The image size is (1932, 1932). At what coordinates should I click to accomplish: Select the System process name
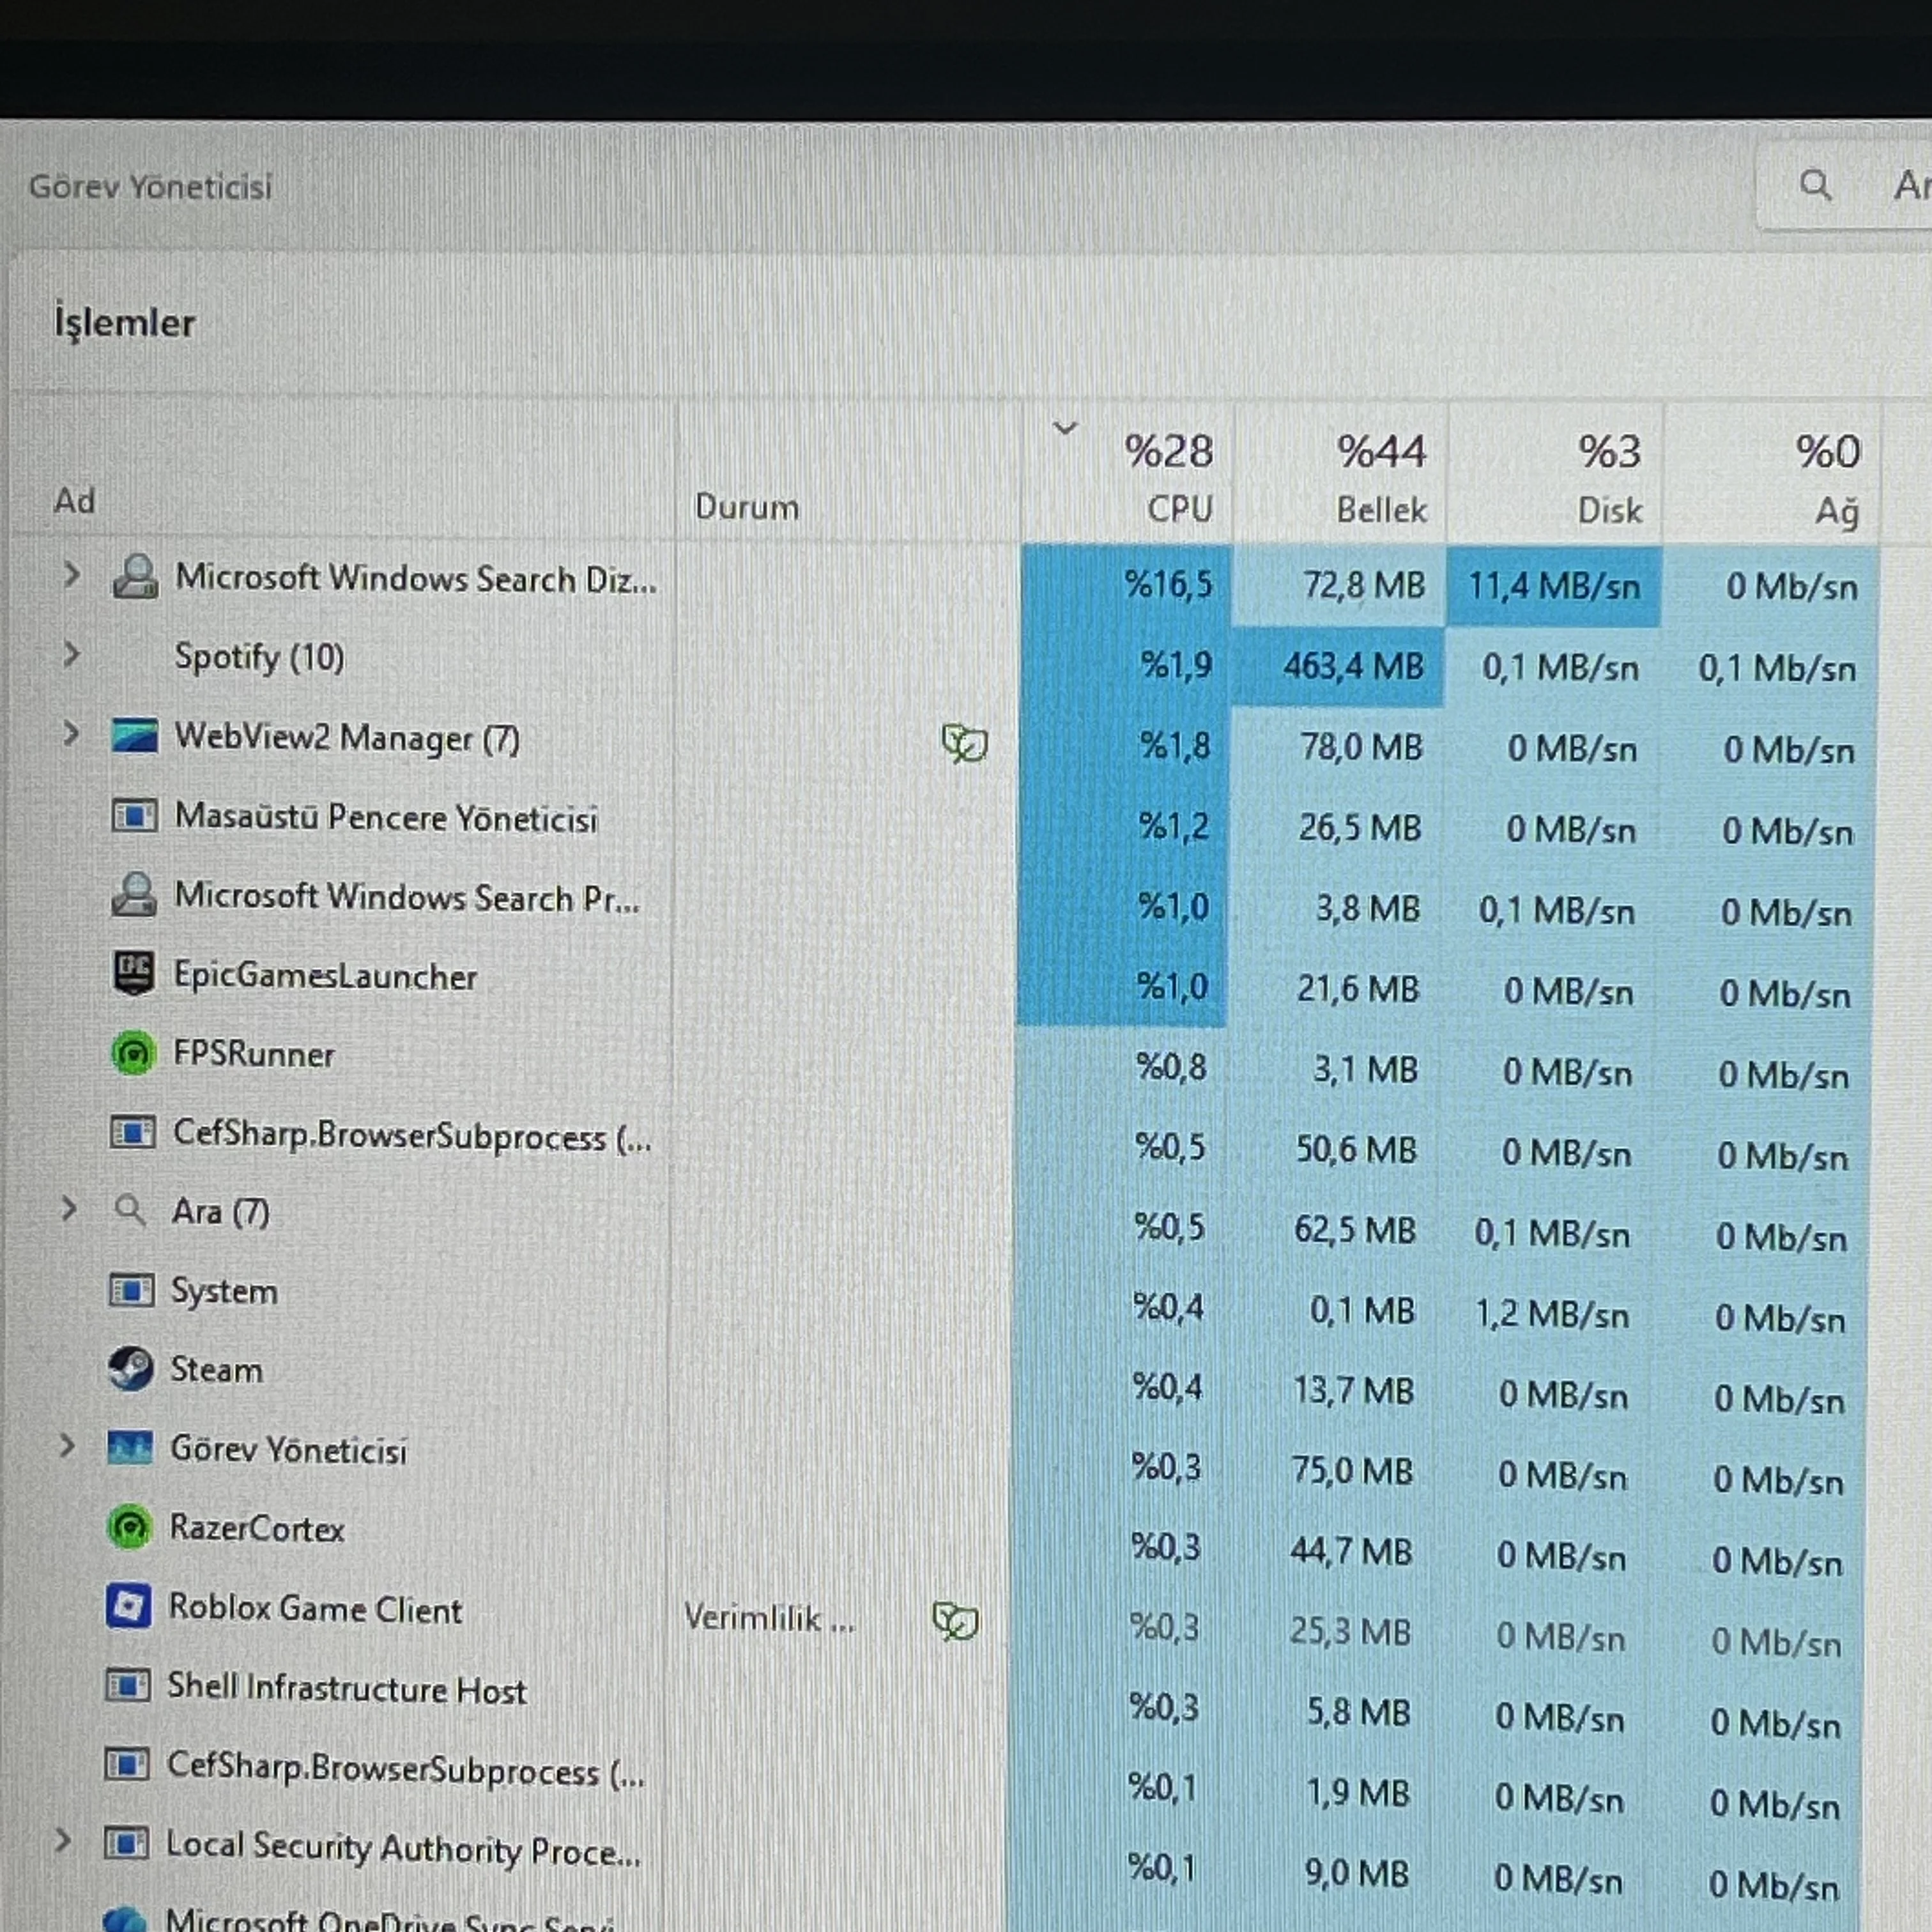point(224,1291)
